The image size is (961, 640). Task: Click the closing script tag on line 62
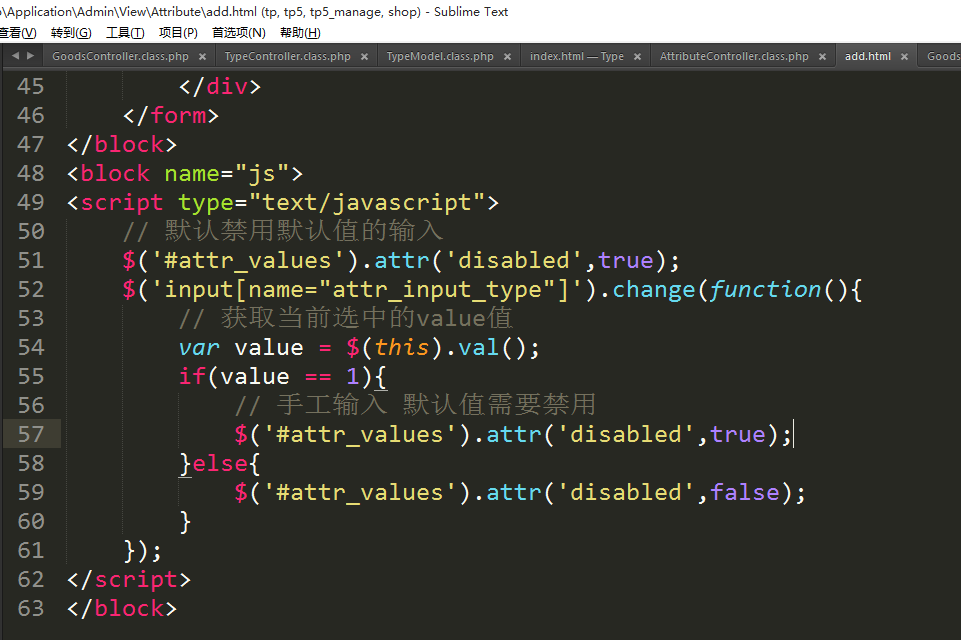(x=128, y=580)
